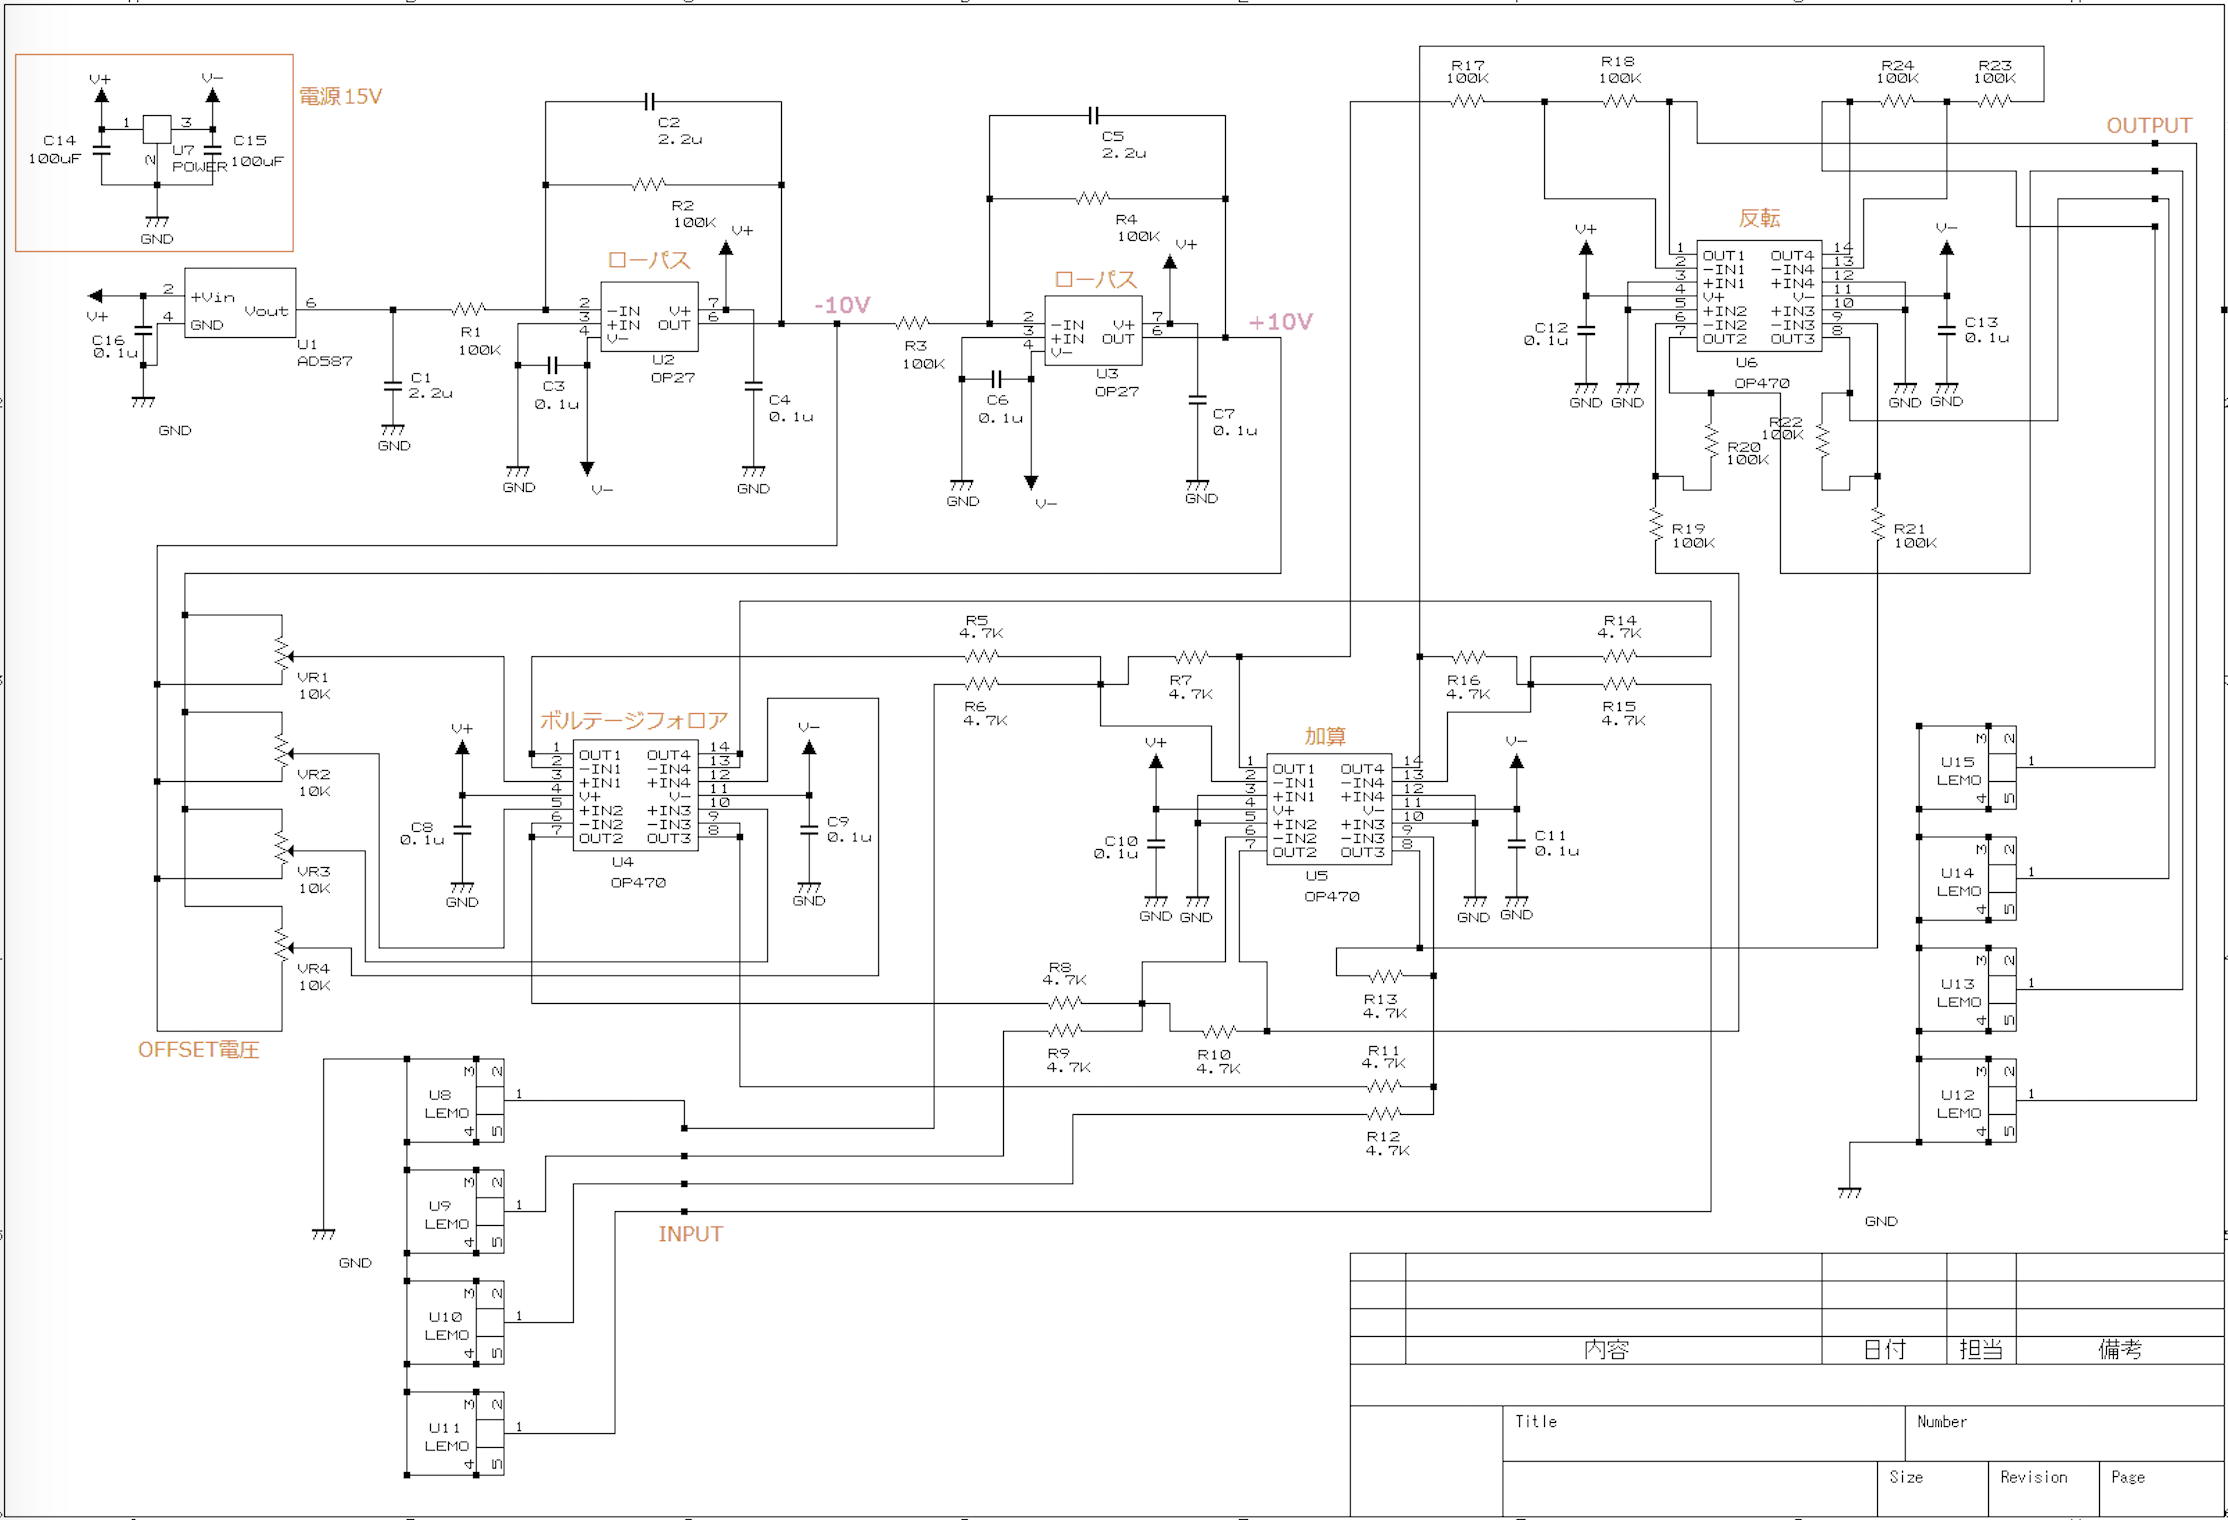Click the VR1 10K potentiometer symbol

click(282, 655)
